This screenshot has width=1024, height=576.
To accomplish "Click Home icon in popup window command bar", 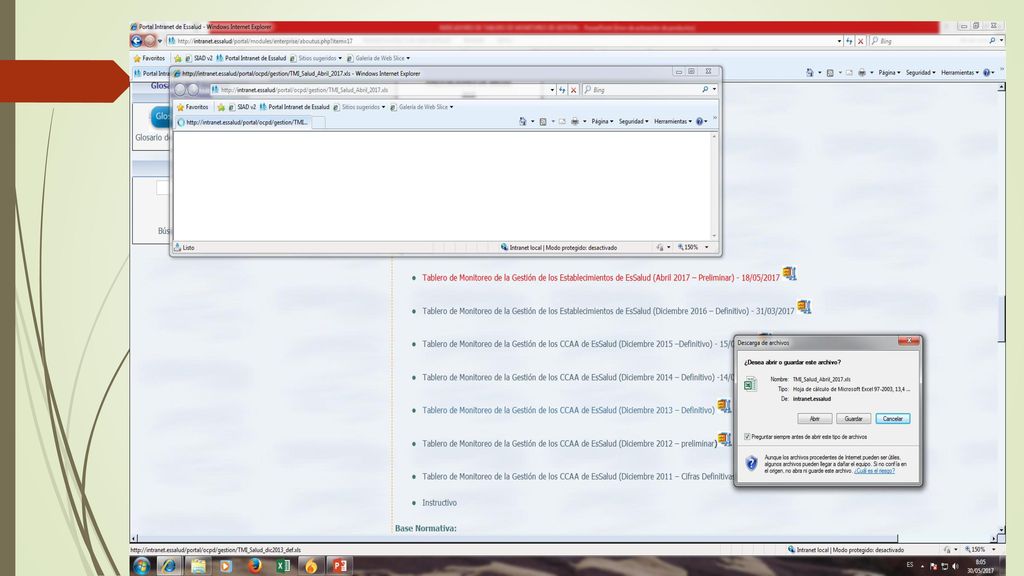I will pyautogui.click(x=522, y=121).
